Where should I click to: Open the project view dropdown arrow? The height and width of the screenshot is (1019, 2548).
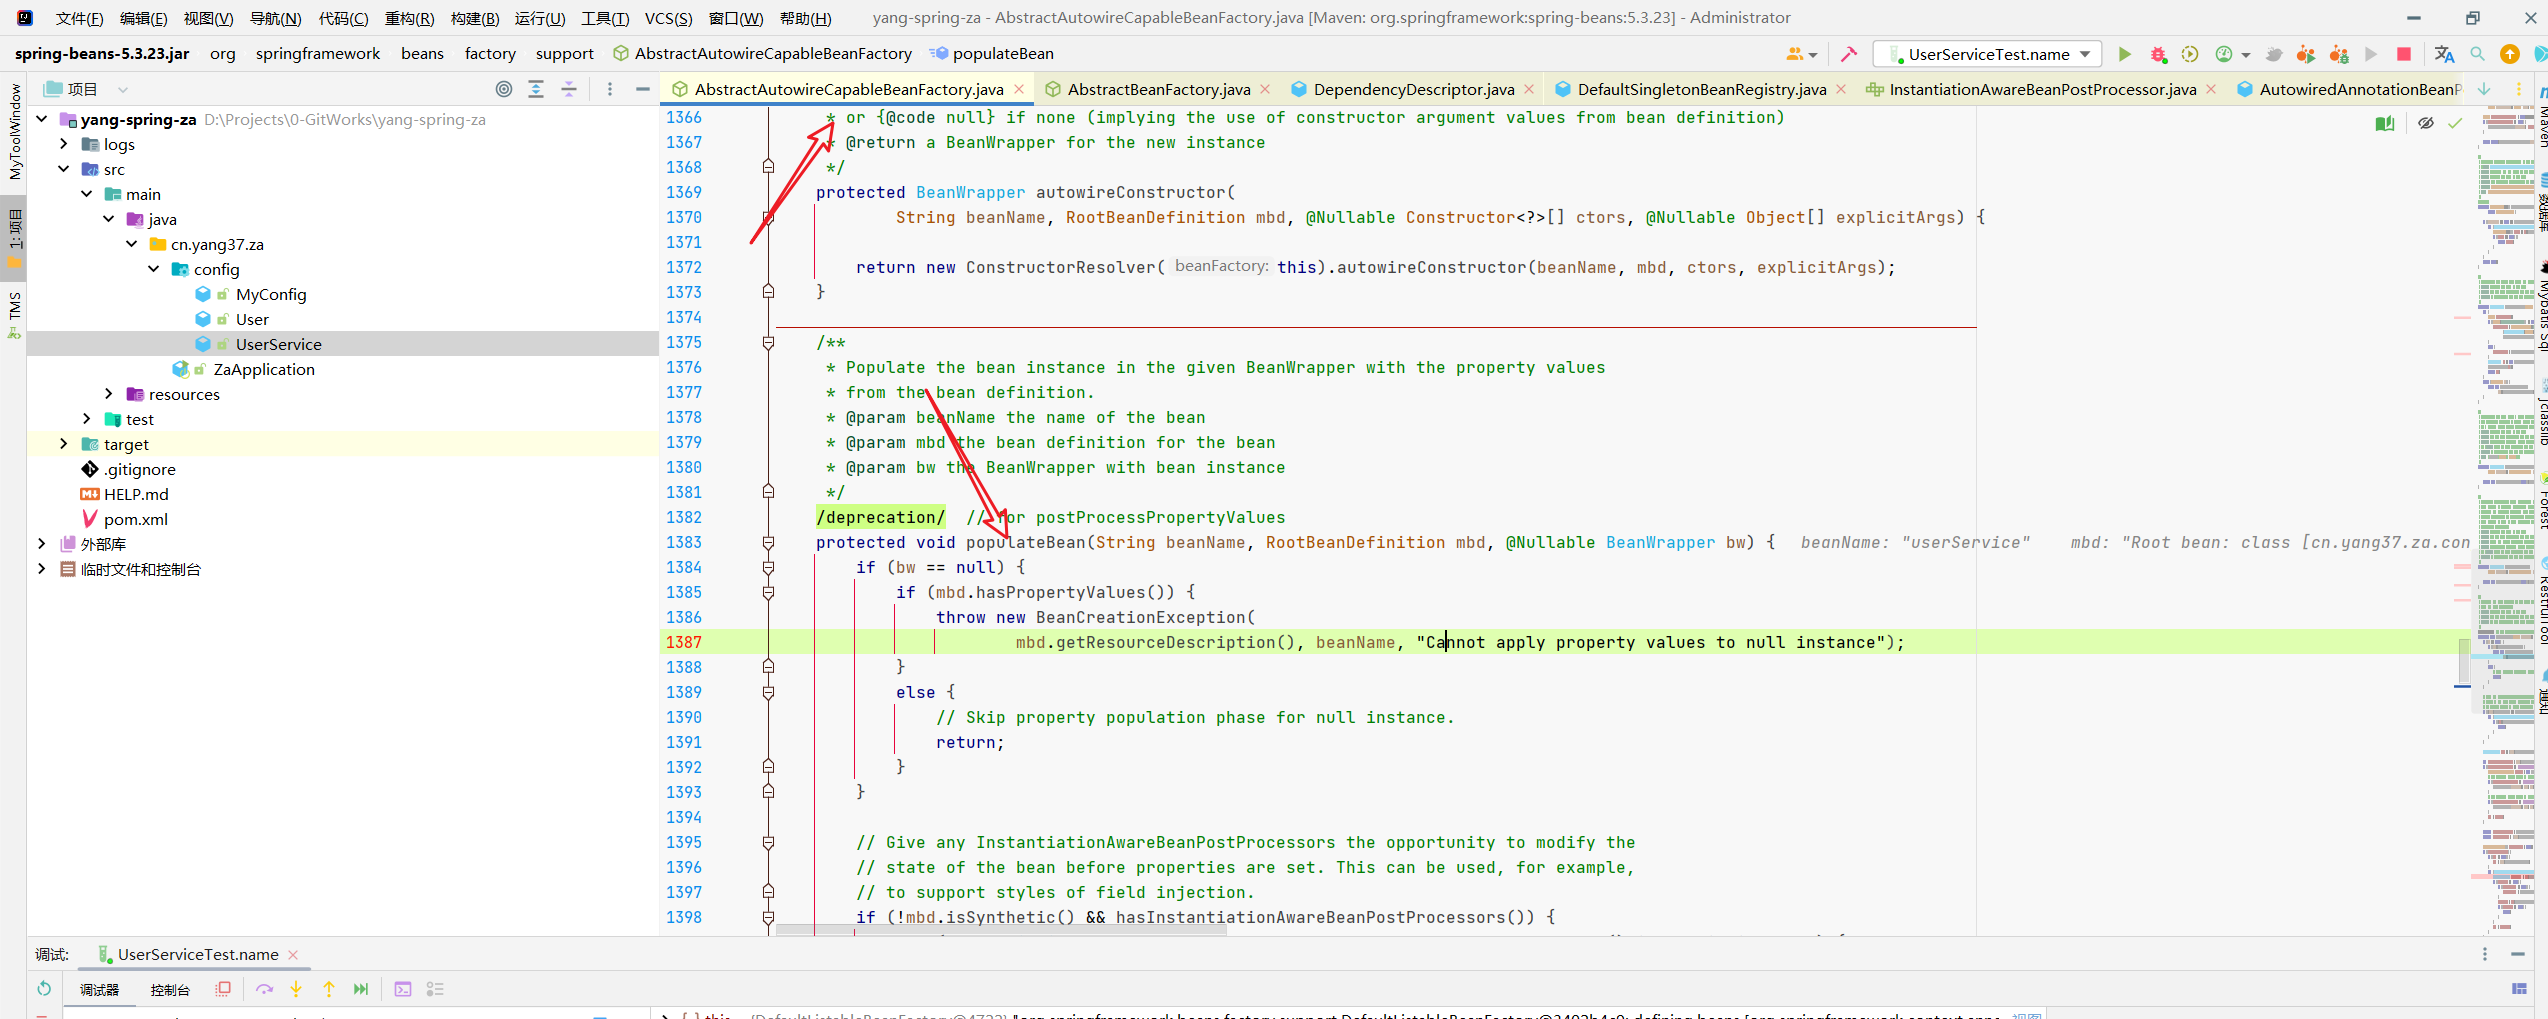(122, 89)
